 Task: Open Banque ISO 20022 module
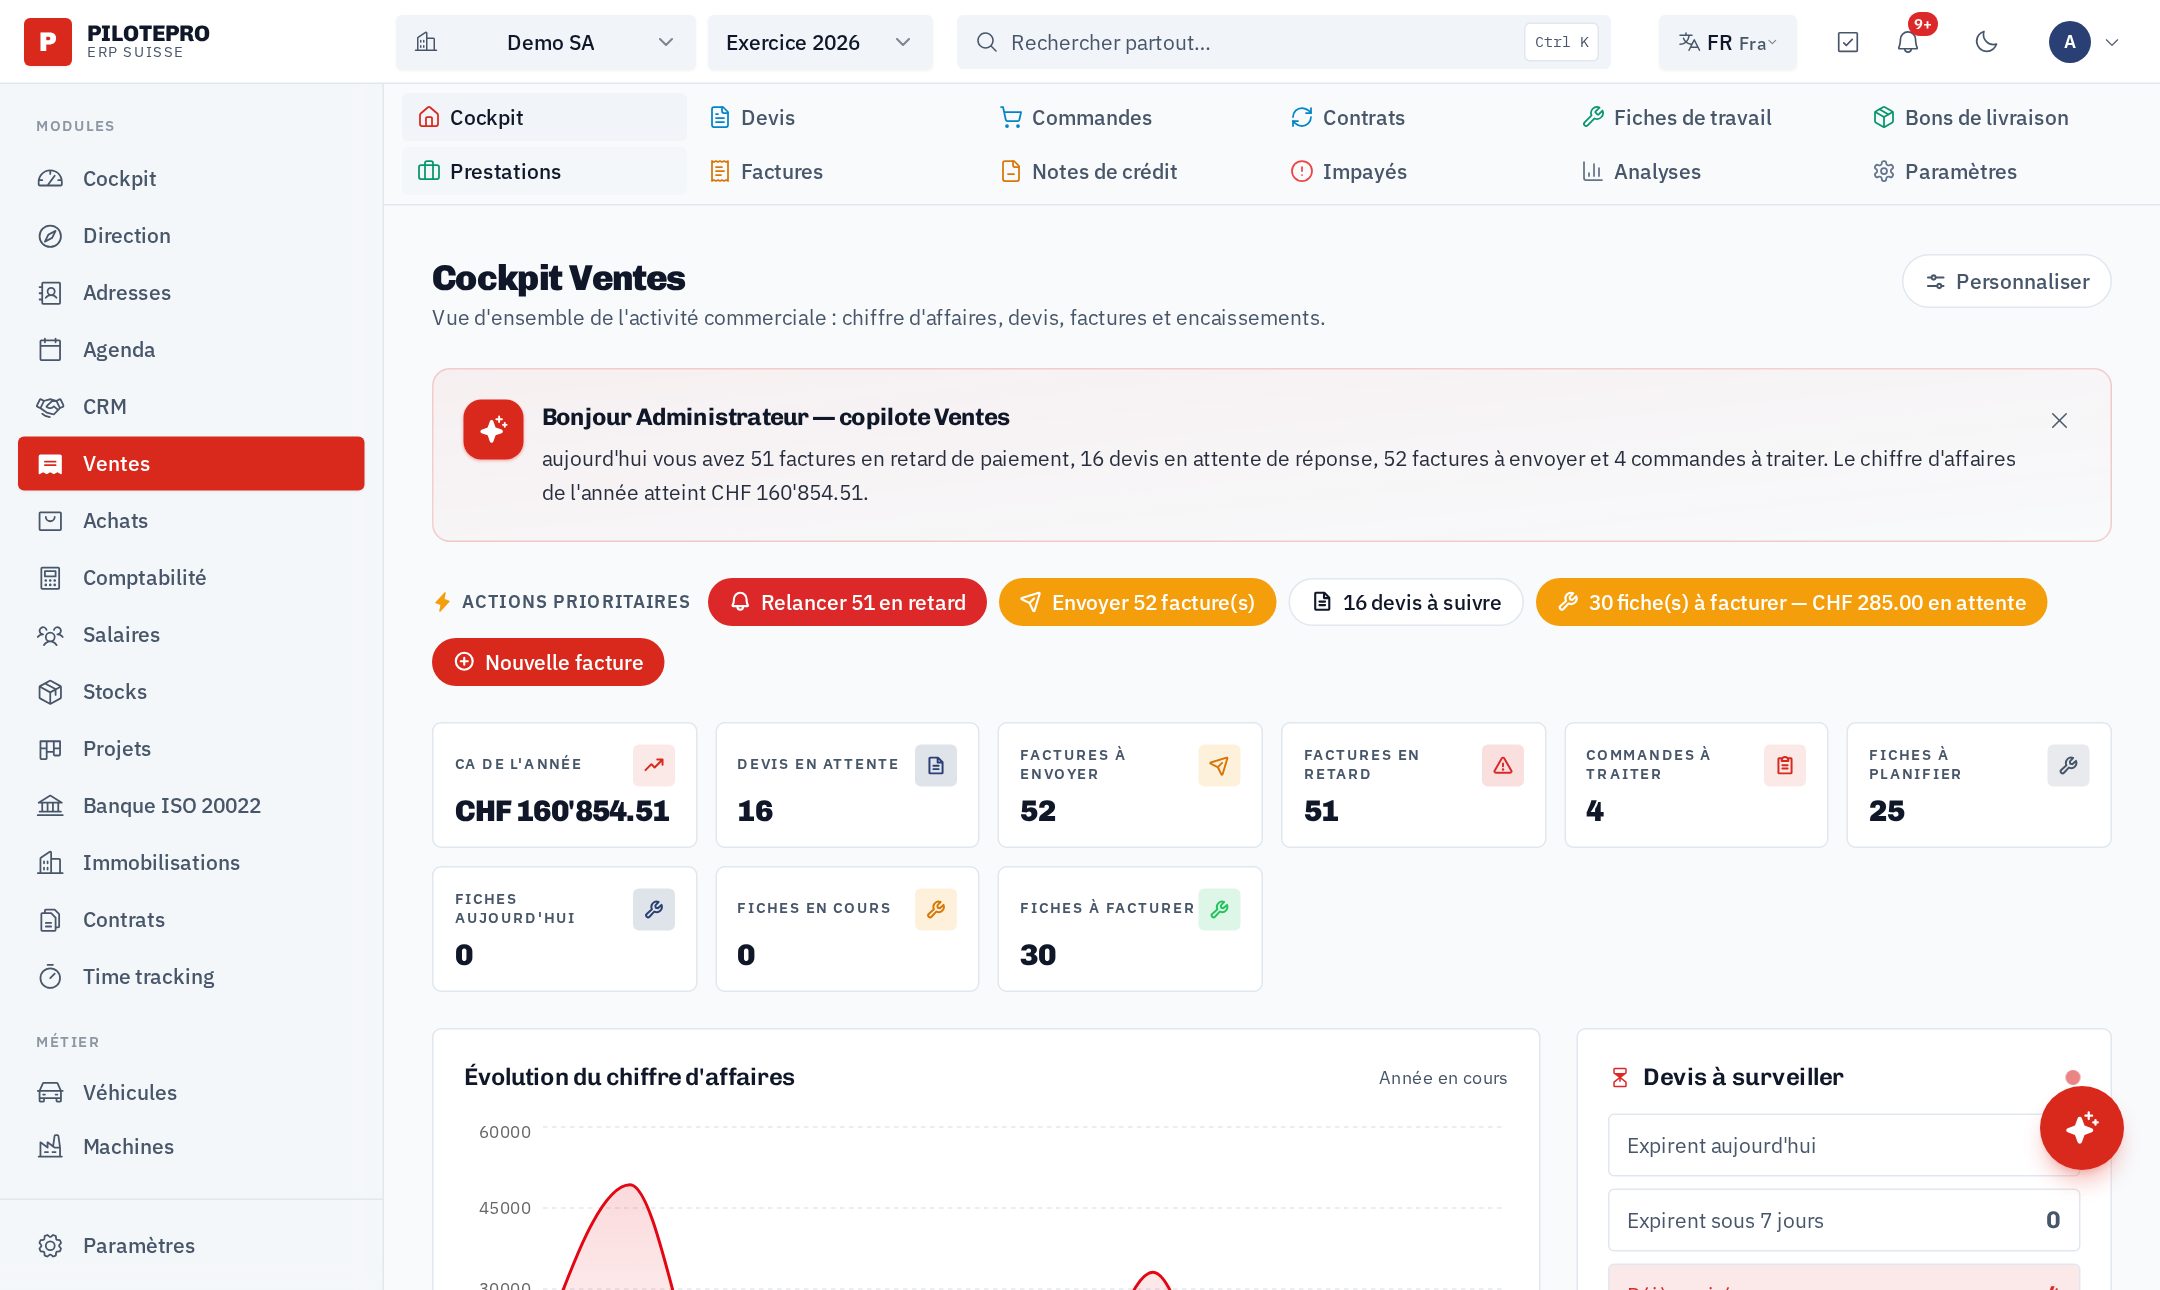click(x=191, y=806)
